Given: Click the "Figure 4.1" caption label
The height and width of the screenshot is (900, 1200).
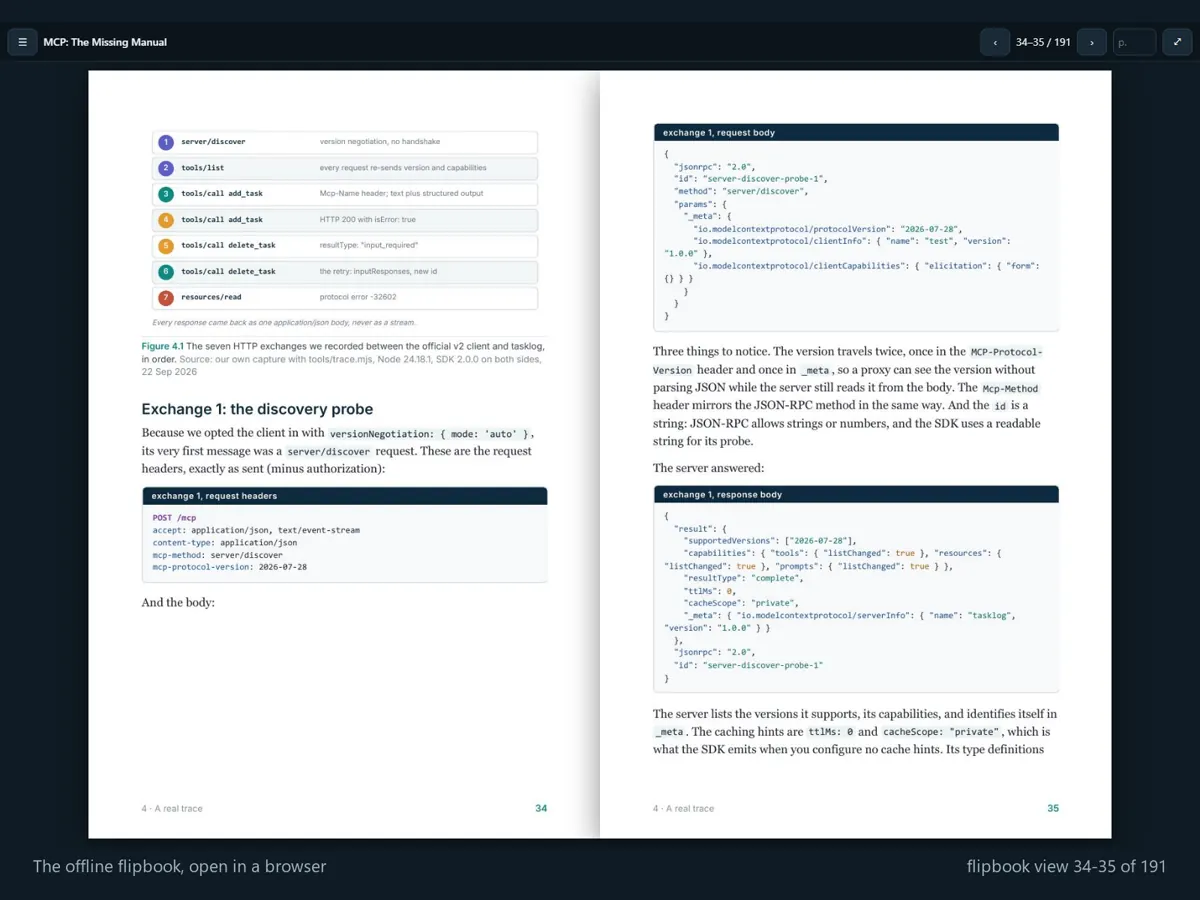Looking at the screenshot, I should coord(162,346).
